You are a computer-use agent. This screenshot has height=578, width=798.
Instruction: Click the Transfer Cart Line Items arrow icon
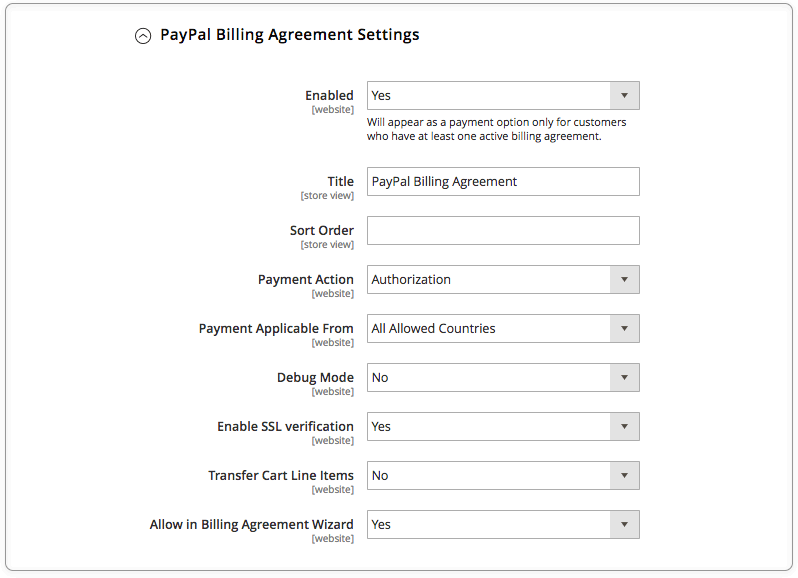624,476
